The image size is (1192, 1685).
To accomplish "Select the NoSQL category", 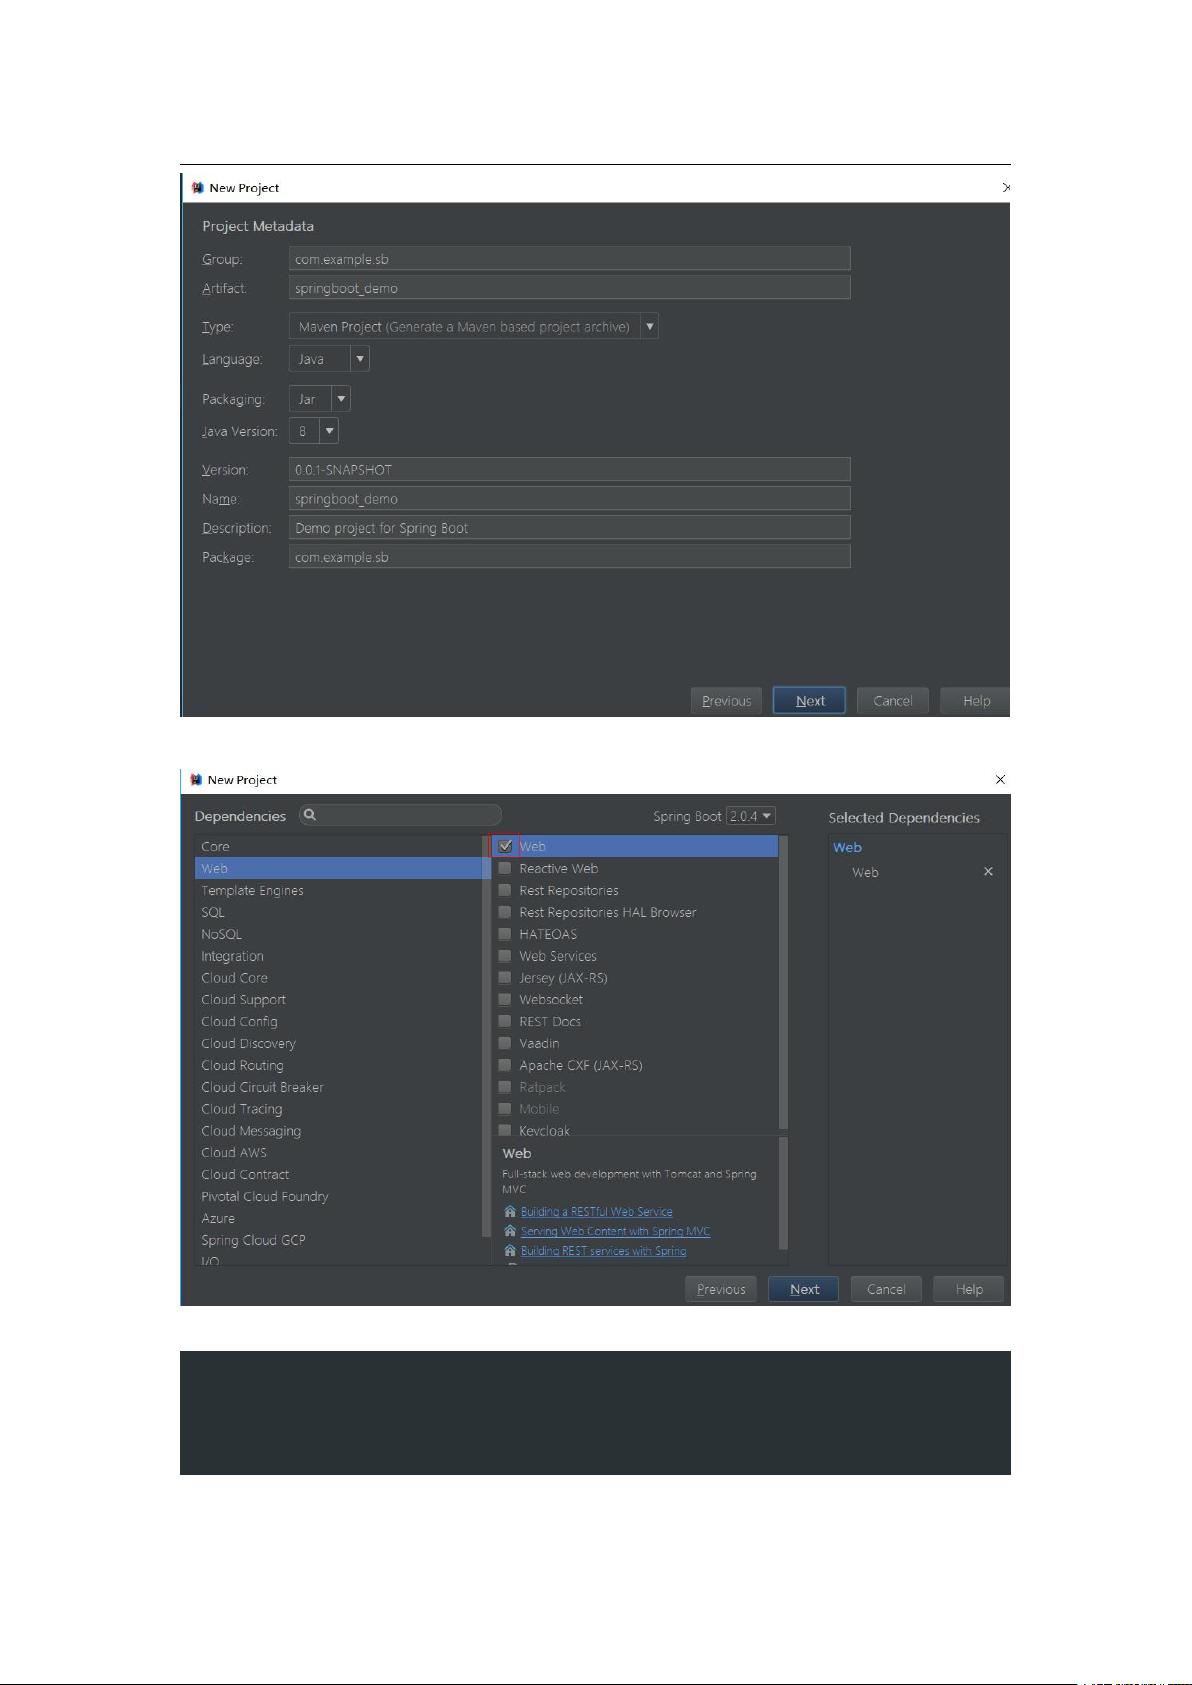I will 338,934.
